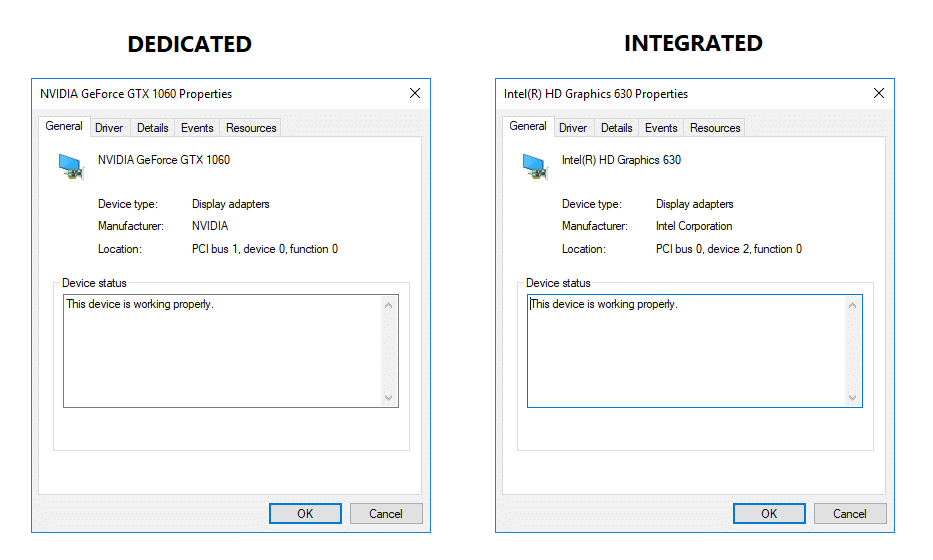Open the Details tab in the NVIDIA properties window

153,128
